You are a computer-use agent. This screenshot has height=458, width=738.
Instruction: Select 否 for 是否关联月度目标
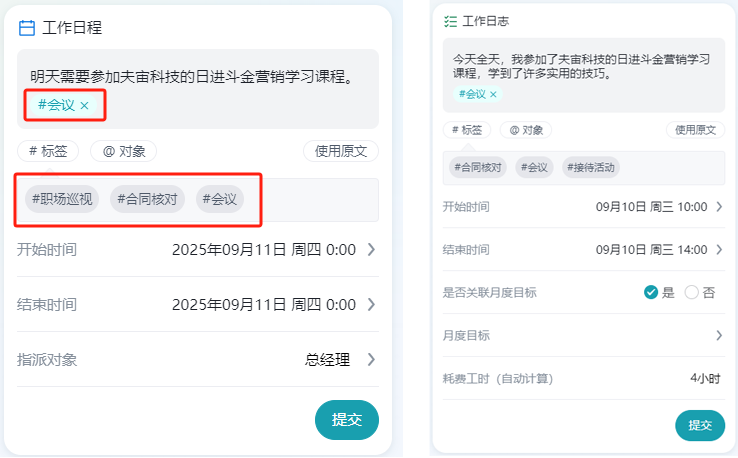[x=691, y=292]
